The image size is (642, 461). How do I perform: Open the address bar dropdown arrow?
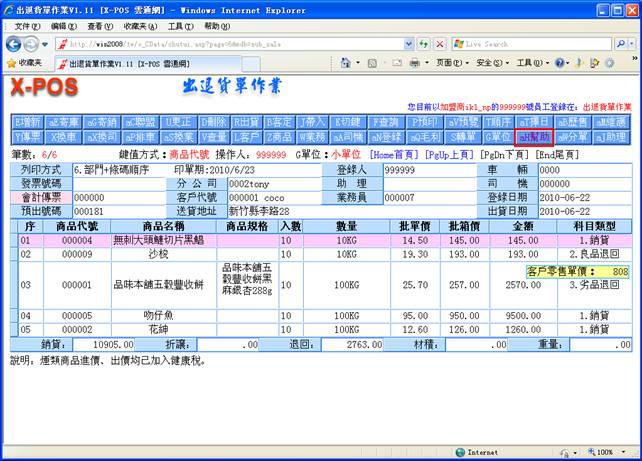click(407, 44)
